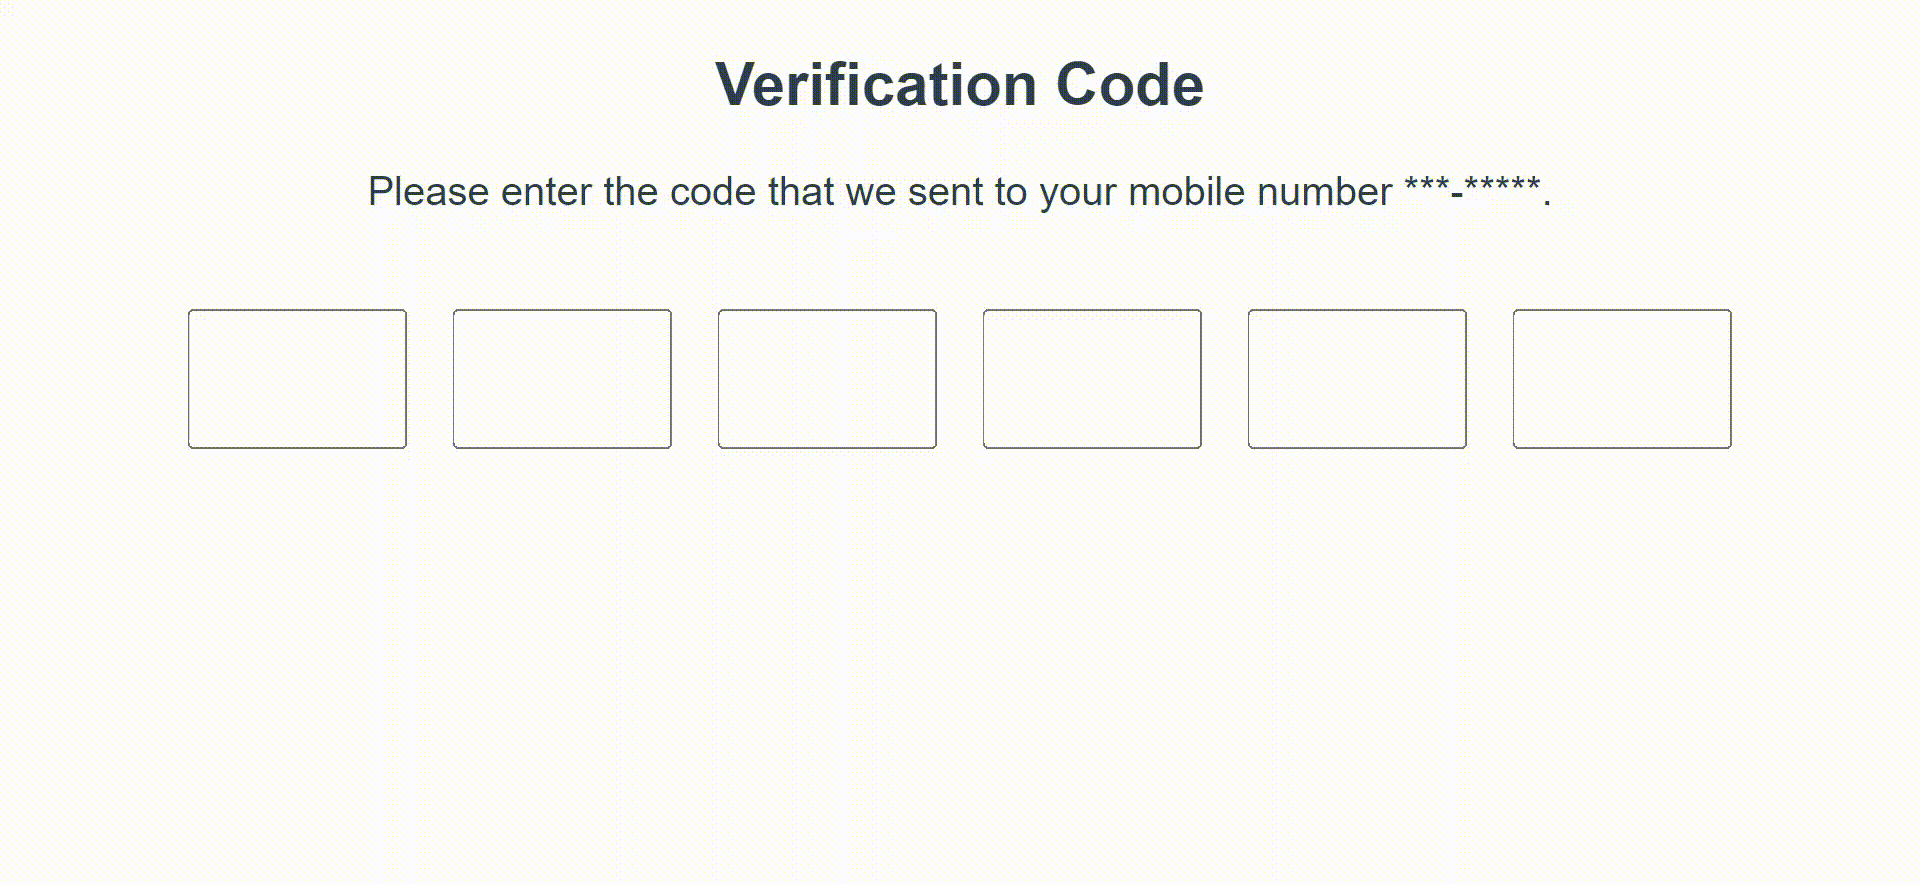The height and width of the screenshot is (884, 1920).
Task: Focus the fourth verification digit box
Action: click(1092, 379)
